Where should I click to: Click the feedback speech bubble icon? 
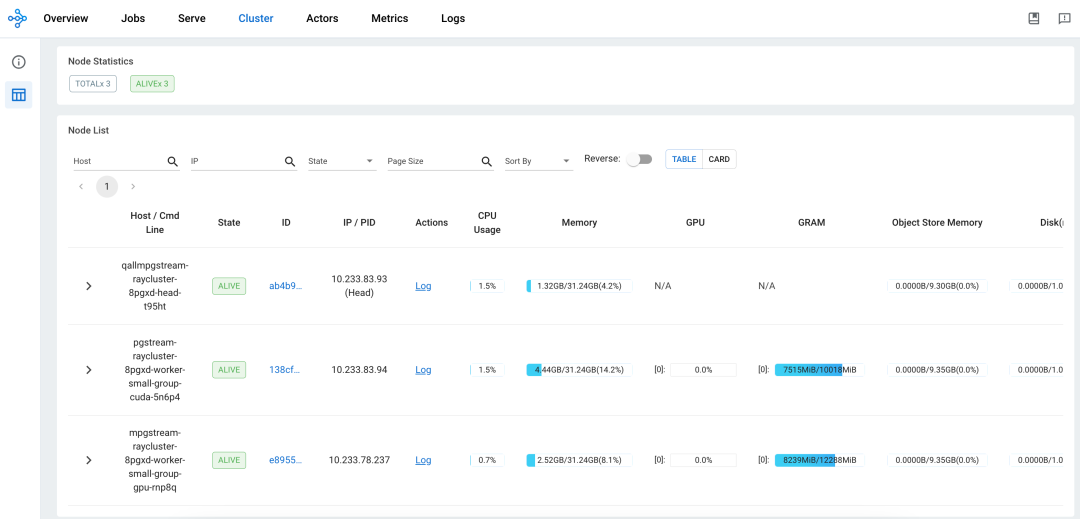1064,19
